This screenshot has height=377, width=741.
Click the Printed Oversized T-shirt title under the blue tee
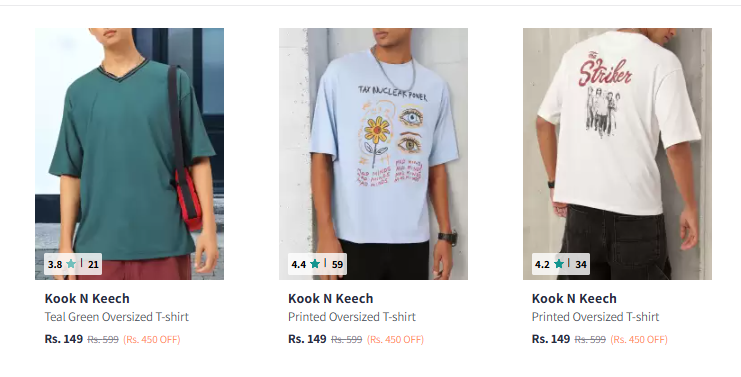[352, 317]
